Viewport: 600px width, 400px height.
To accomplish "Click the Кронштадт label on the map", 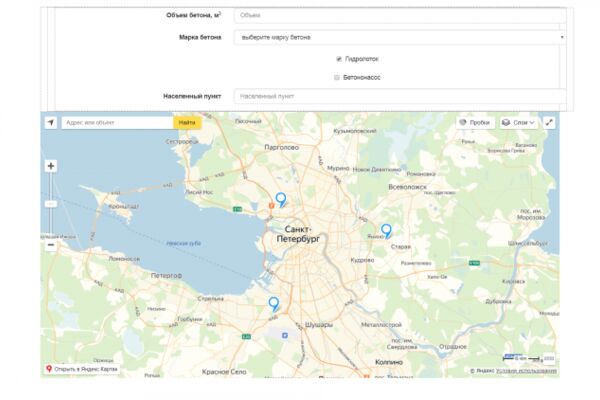I will pos(124,206).
